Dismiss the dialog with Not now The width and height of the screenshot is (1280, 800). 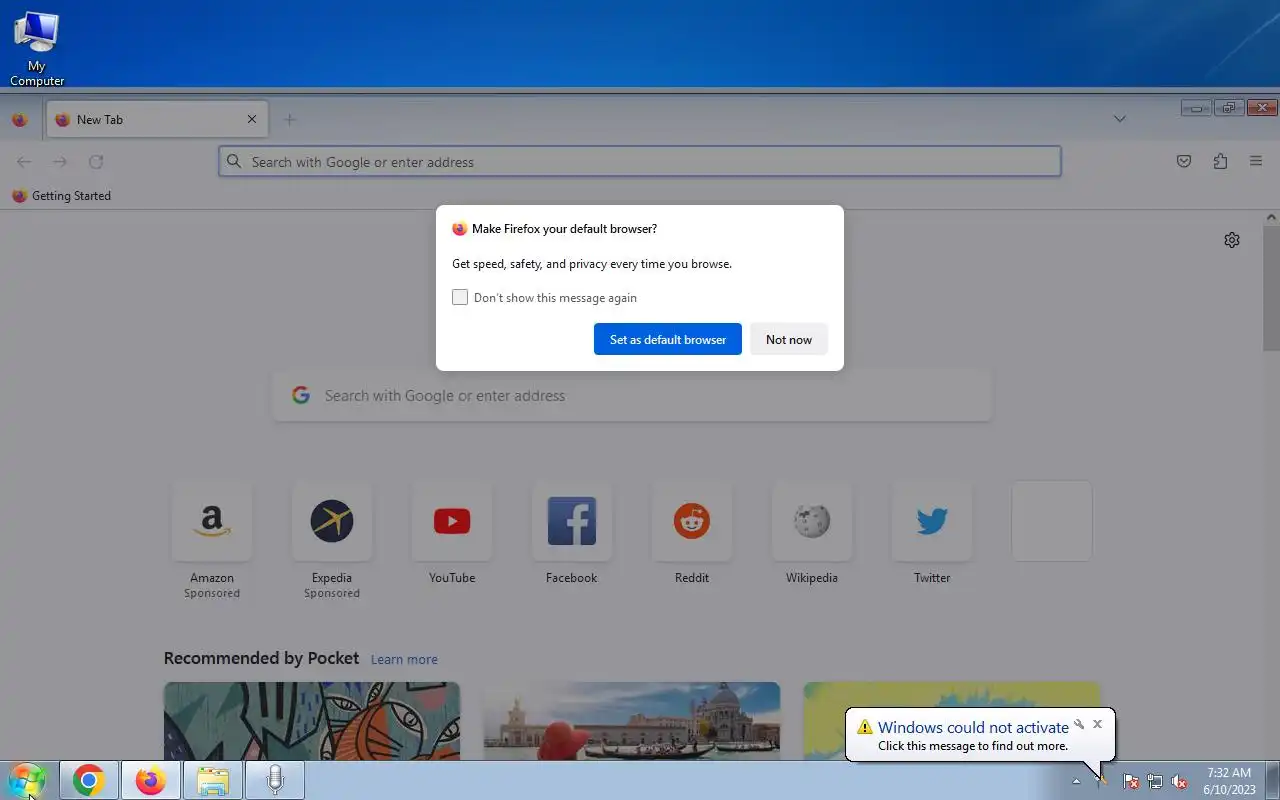click(x=789, y=339)
